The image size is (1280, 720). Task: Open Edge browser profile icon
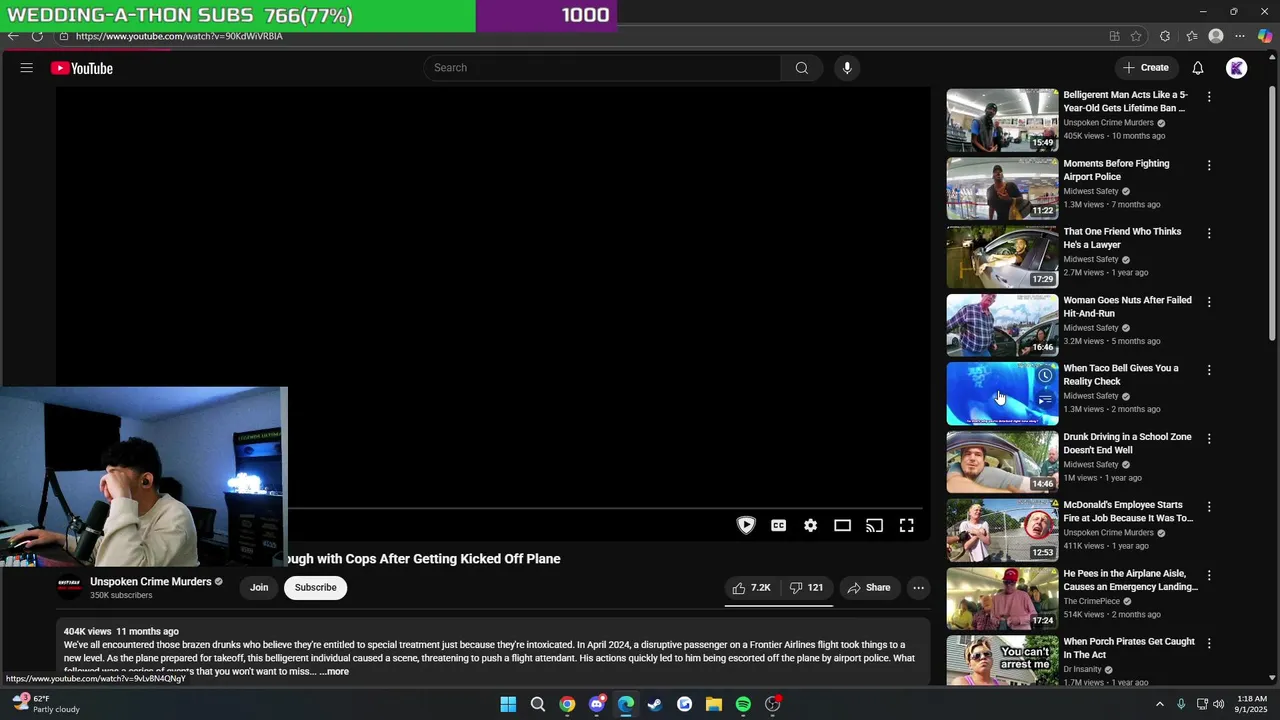tap(1216, 36)
